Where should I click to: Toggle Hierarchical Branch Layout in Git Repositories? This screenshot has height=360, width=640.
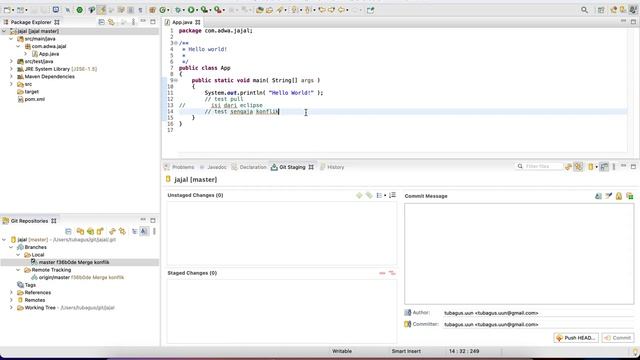point(134,231)
